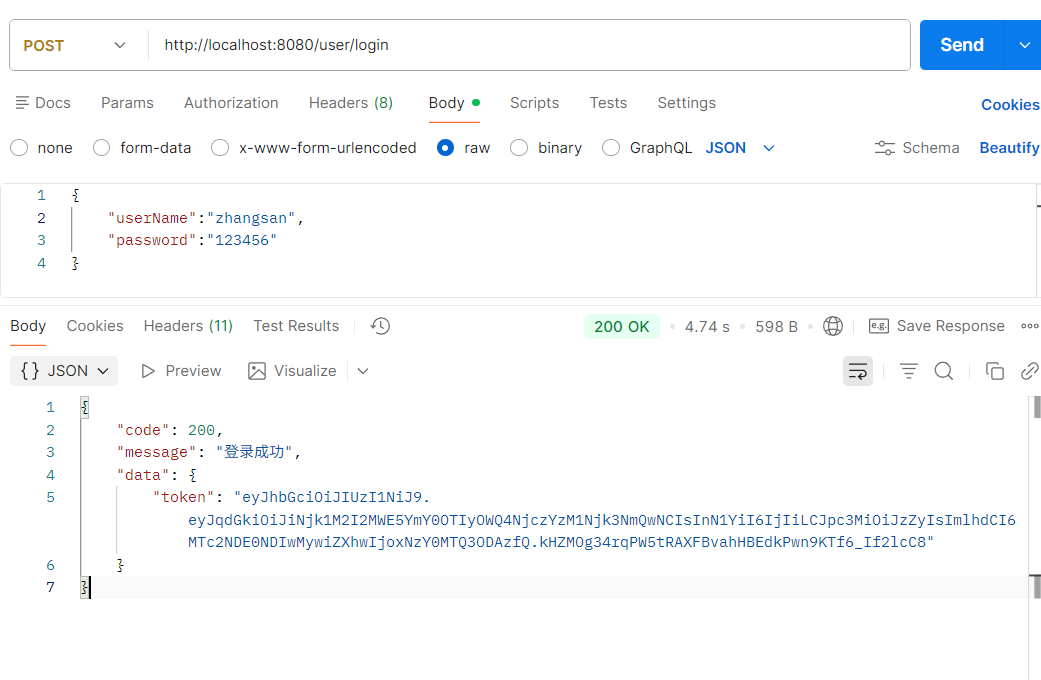Screen dimensions: 1041x680
Task: Select the raw body type
Action: (x=445, y=148)
